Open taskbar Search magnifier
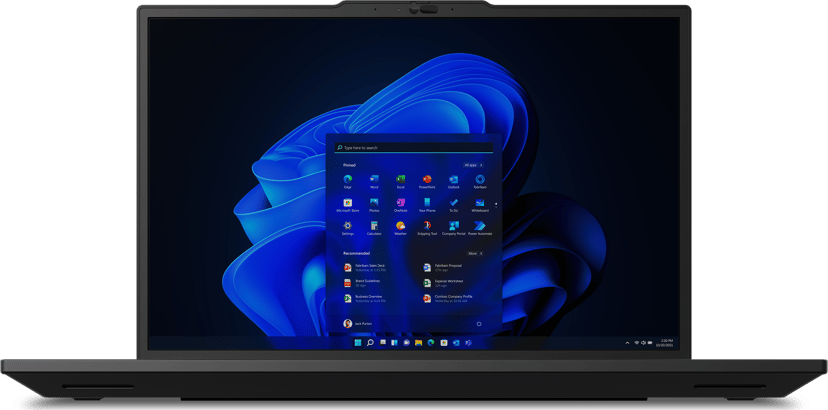 [370, 342]
